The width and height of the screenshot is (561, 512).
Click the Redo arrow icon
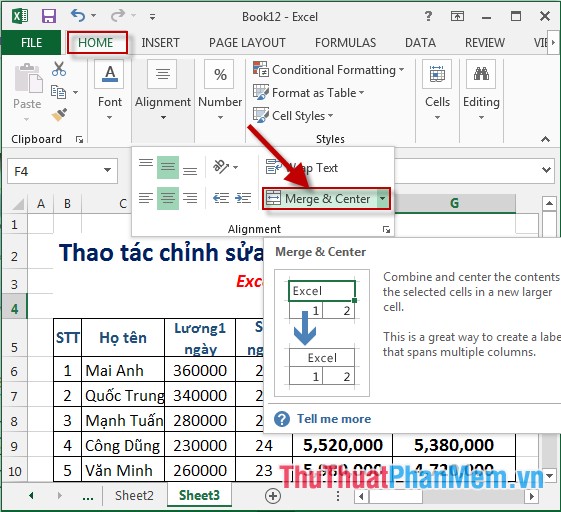click(x=118, y=15)
